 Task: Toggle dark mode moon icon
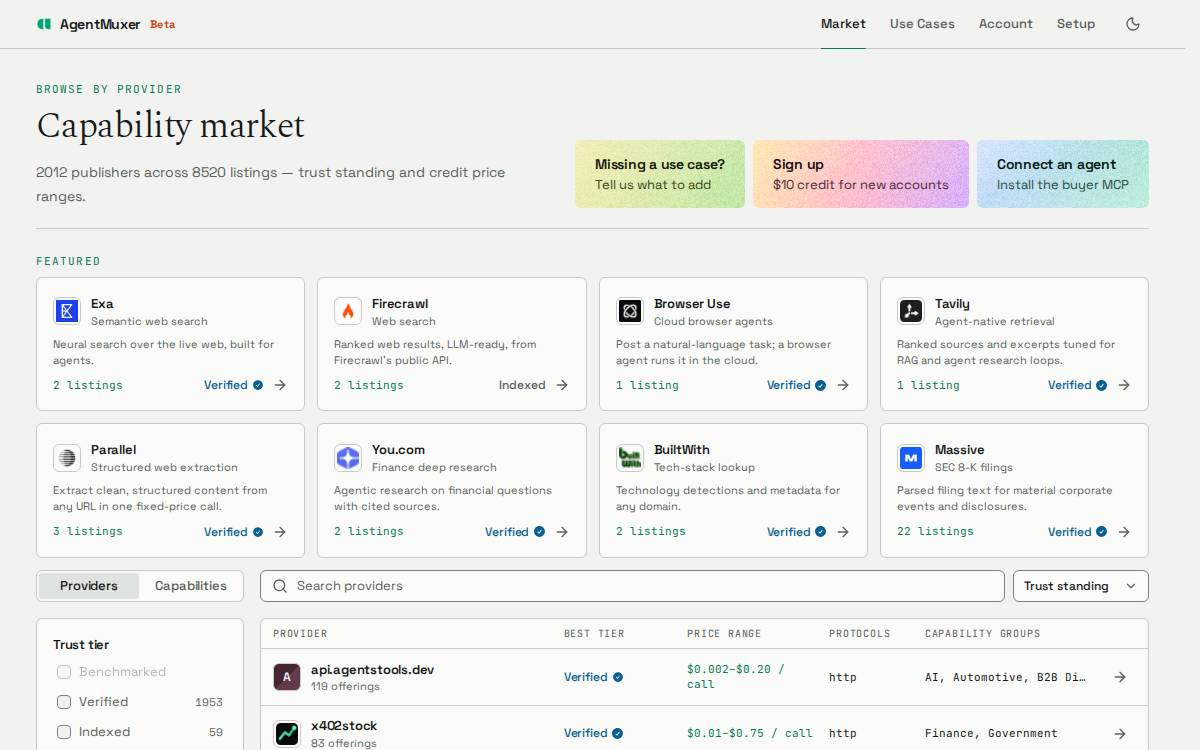pos(1133,24)
